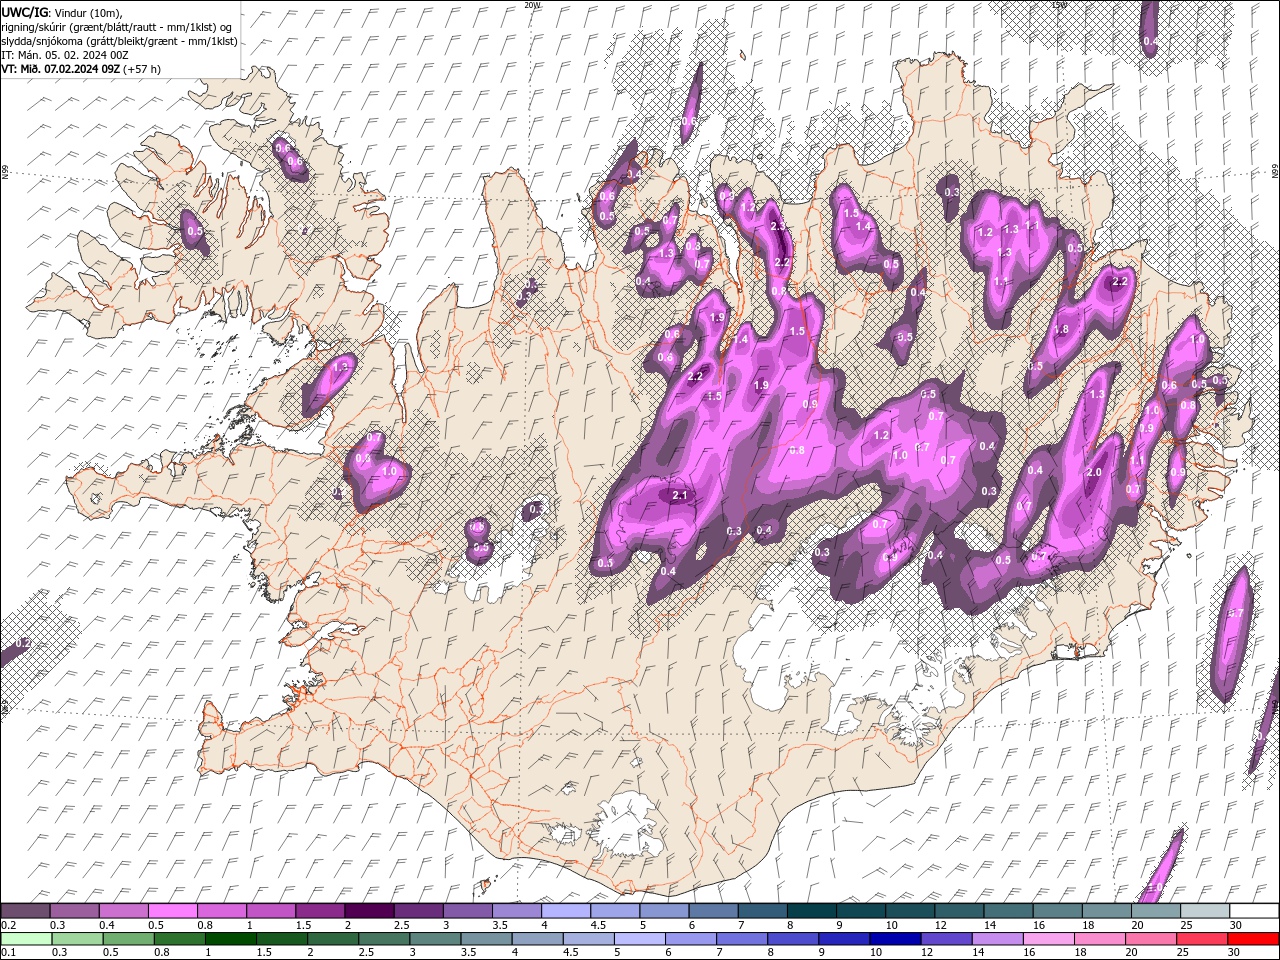This screenshot has width=1280, height=960.
Task: Click the 'UWC/IG: Vindur (10m),' title line
Action: tap(61, 12)
